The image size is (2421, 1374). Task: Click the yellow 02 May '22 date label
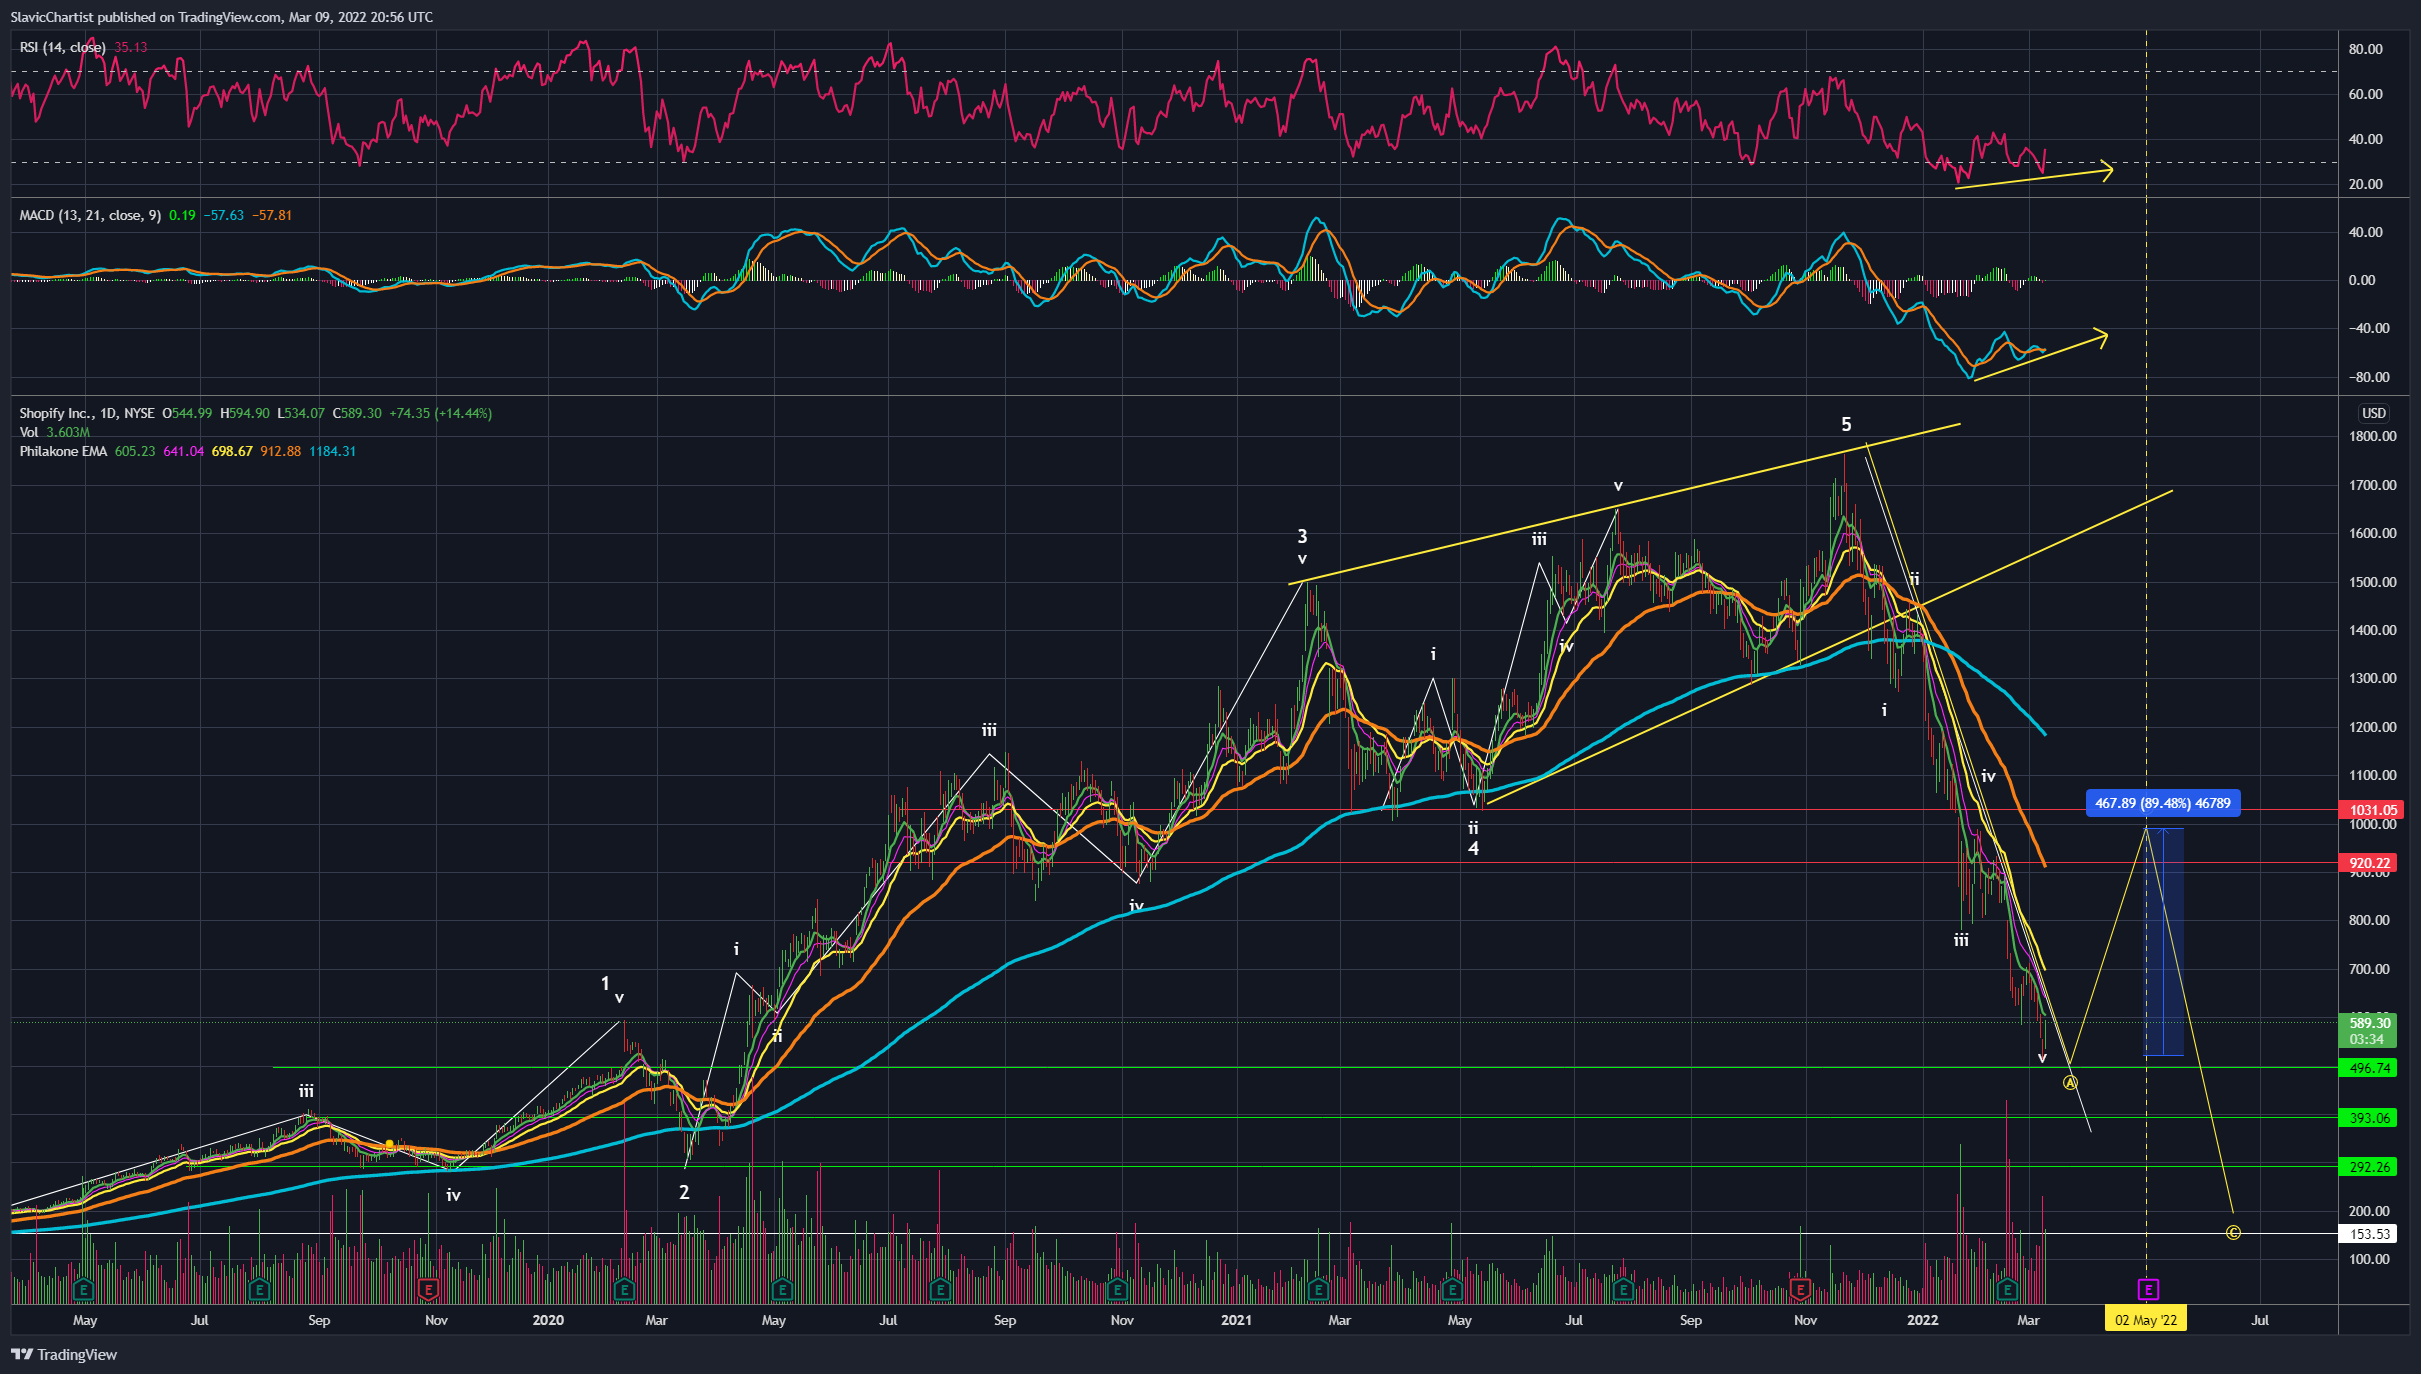coord(2146,1320)
